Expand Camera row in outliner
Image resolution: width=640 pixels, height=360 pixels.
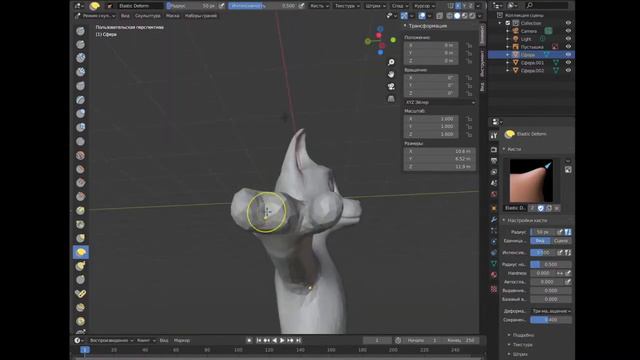tap(508, 31)
